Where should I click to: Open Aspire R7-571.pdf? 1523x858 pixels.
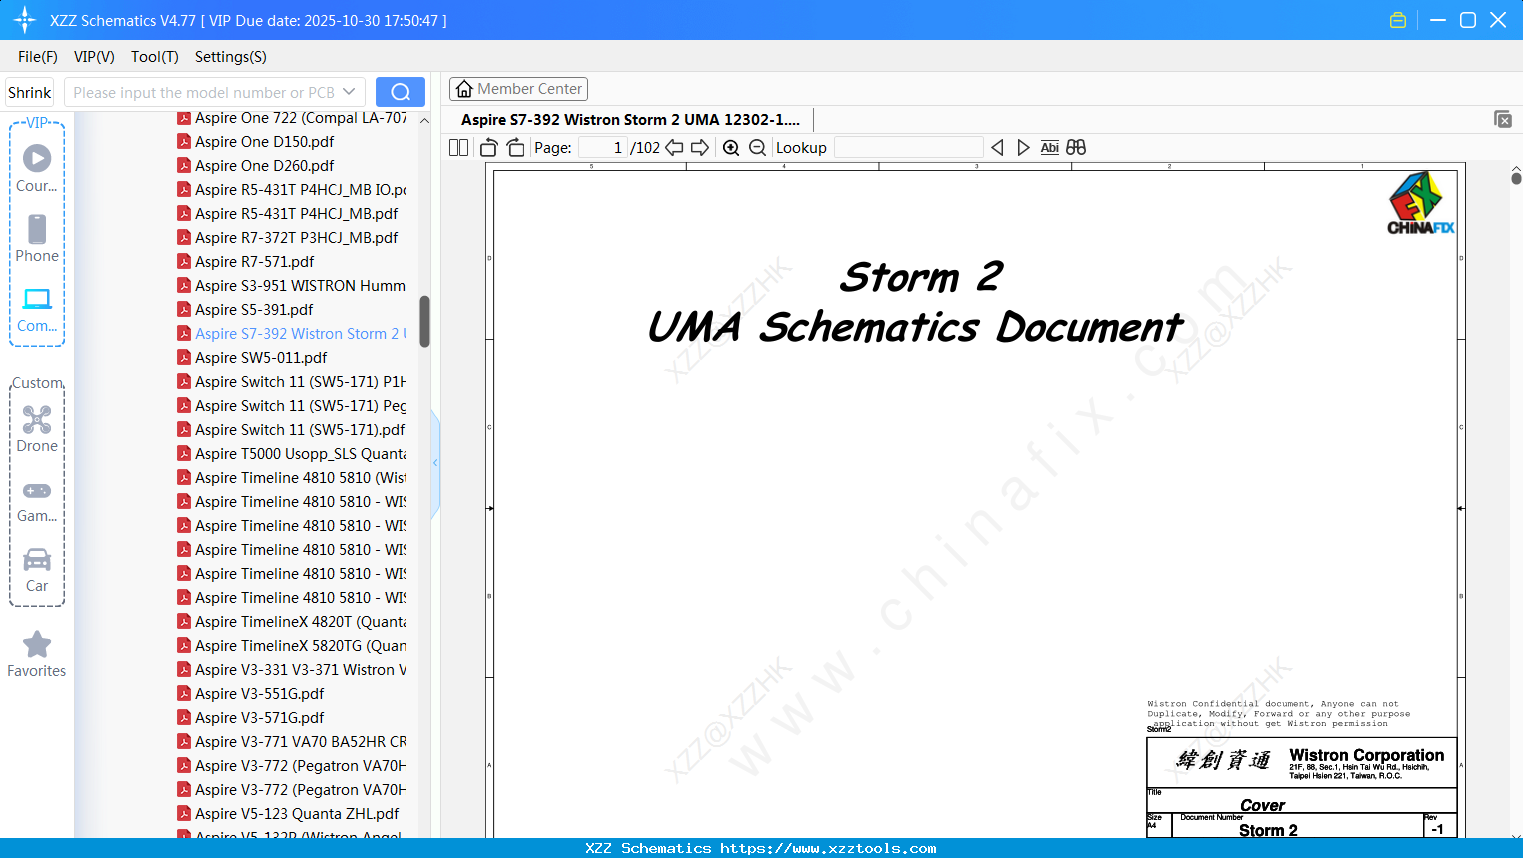click(246, 262)
